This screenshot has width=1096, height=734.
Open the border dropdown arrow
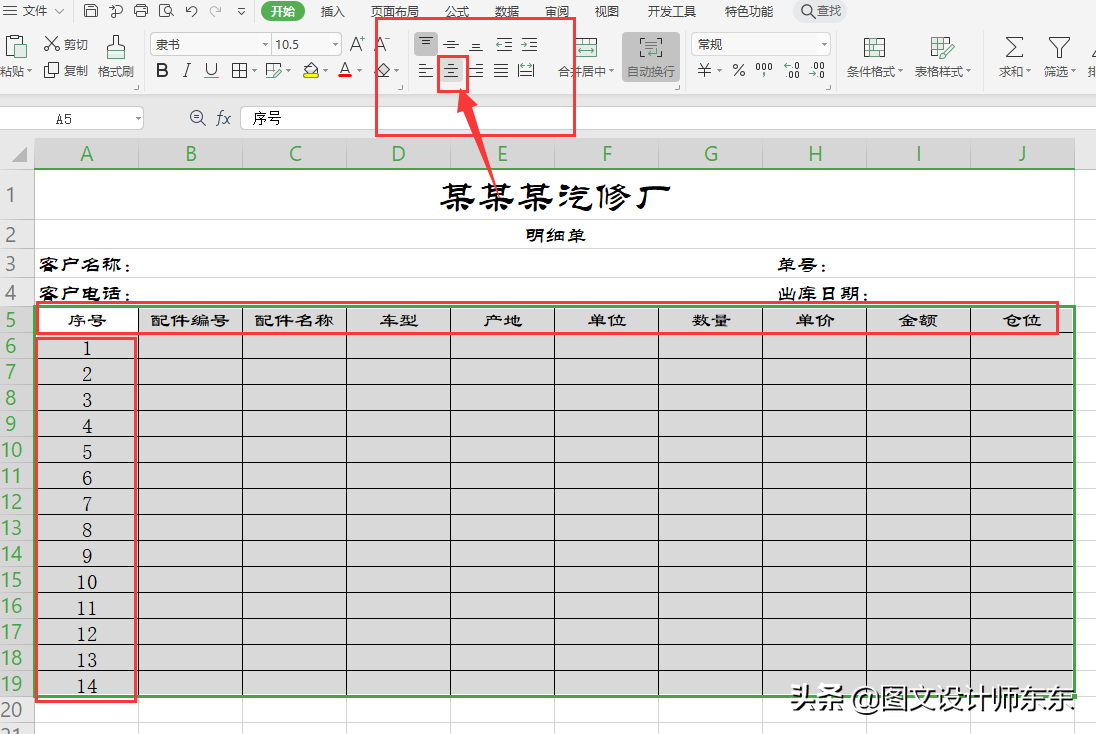tap(254, 71)
